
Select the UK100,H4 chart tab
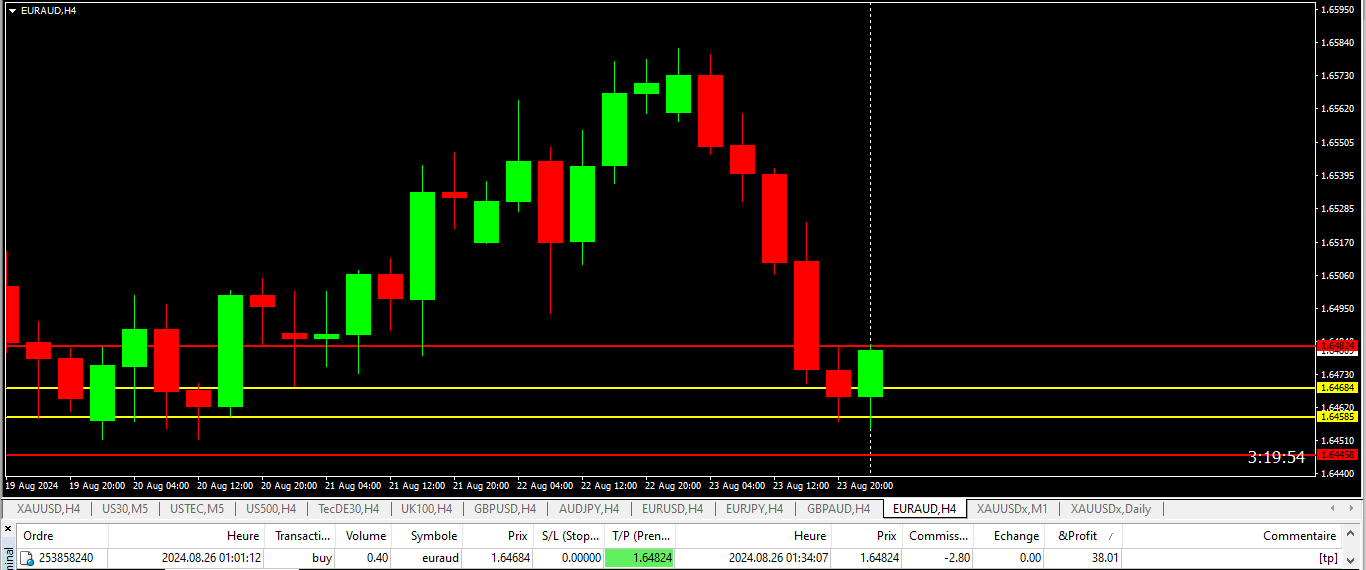pos(426,509)
